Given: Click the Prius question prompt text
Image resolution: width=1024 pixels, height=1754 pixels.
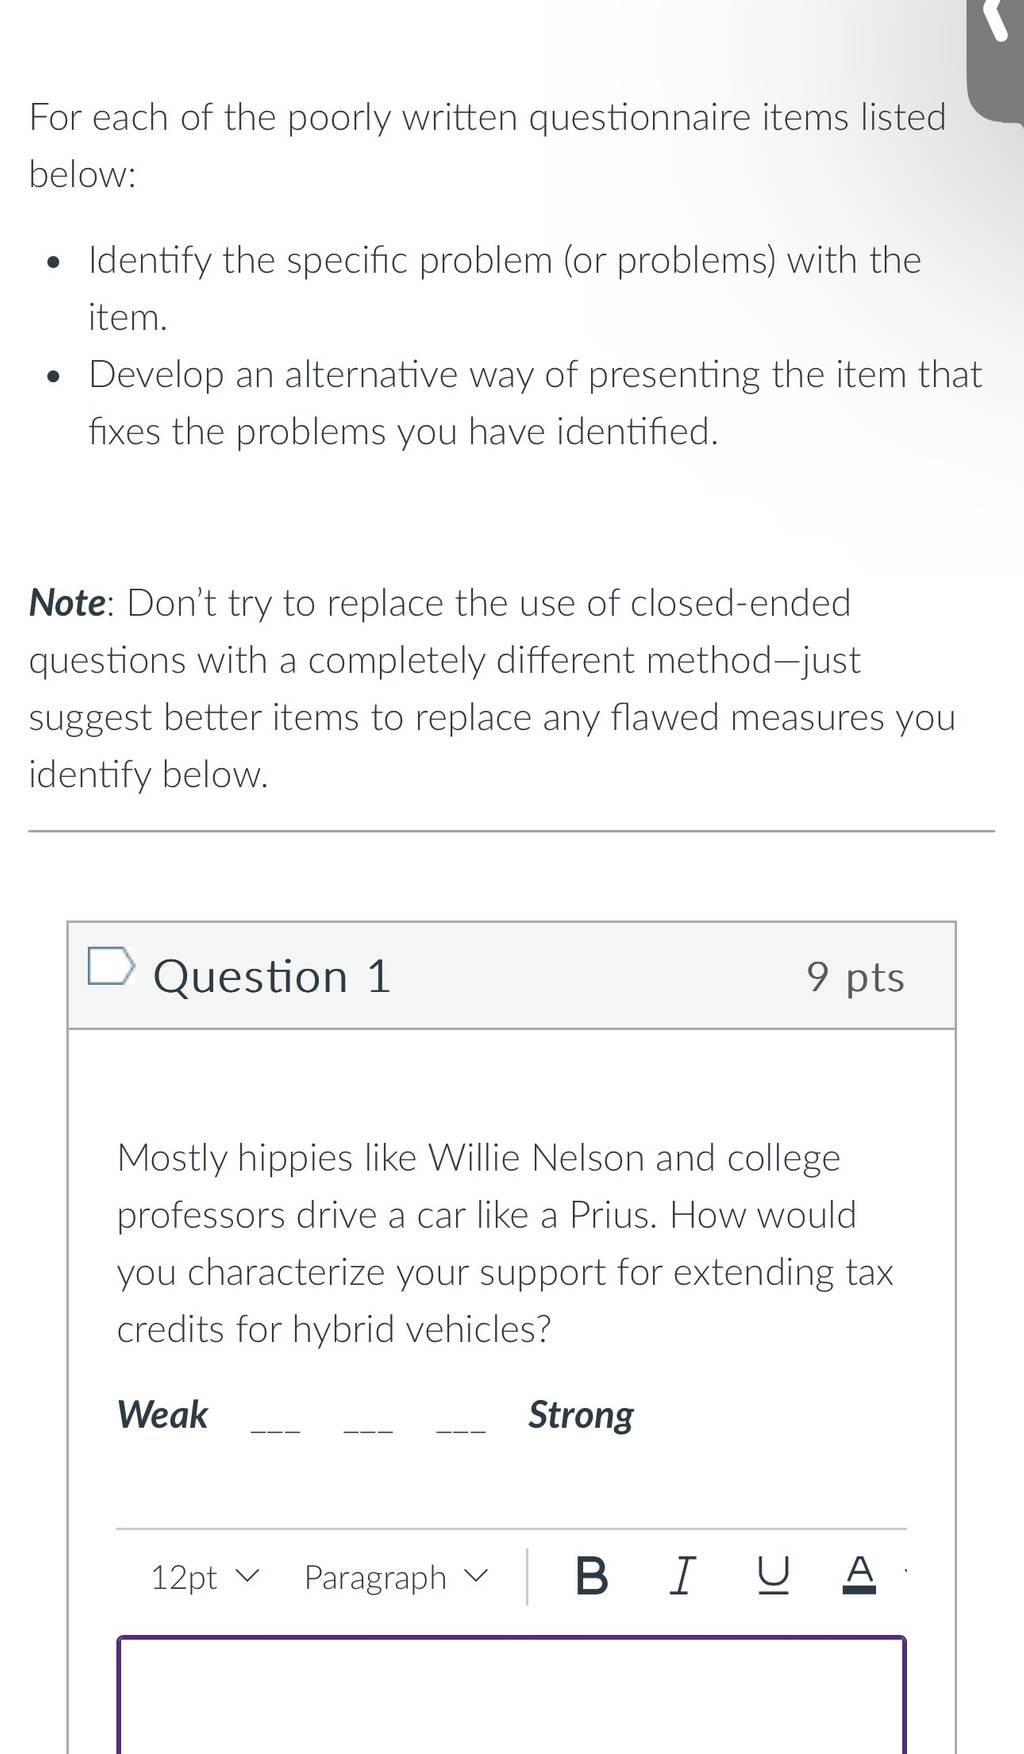Looking at the screenshot, I should (505, 1243).
